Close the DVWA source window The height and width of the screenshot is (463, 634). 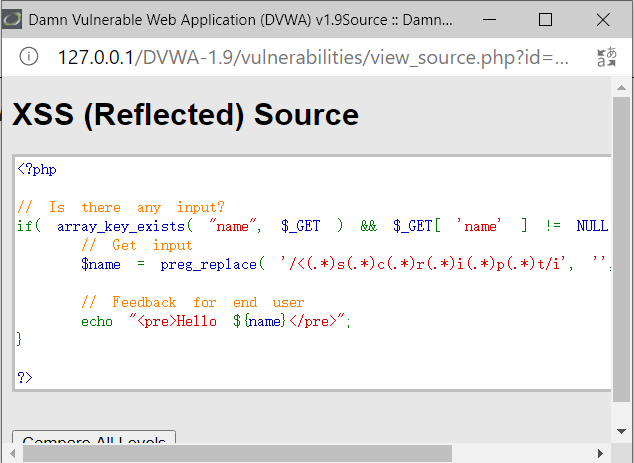point(603,19)
